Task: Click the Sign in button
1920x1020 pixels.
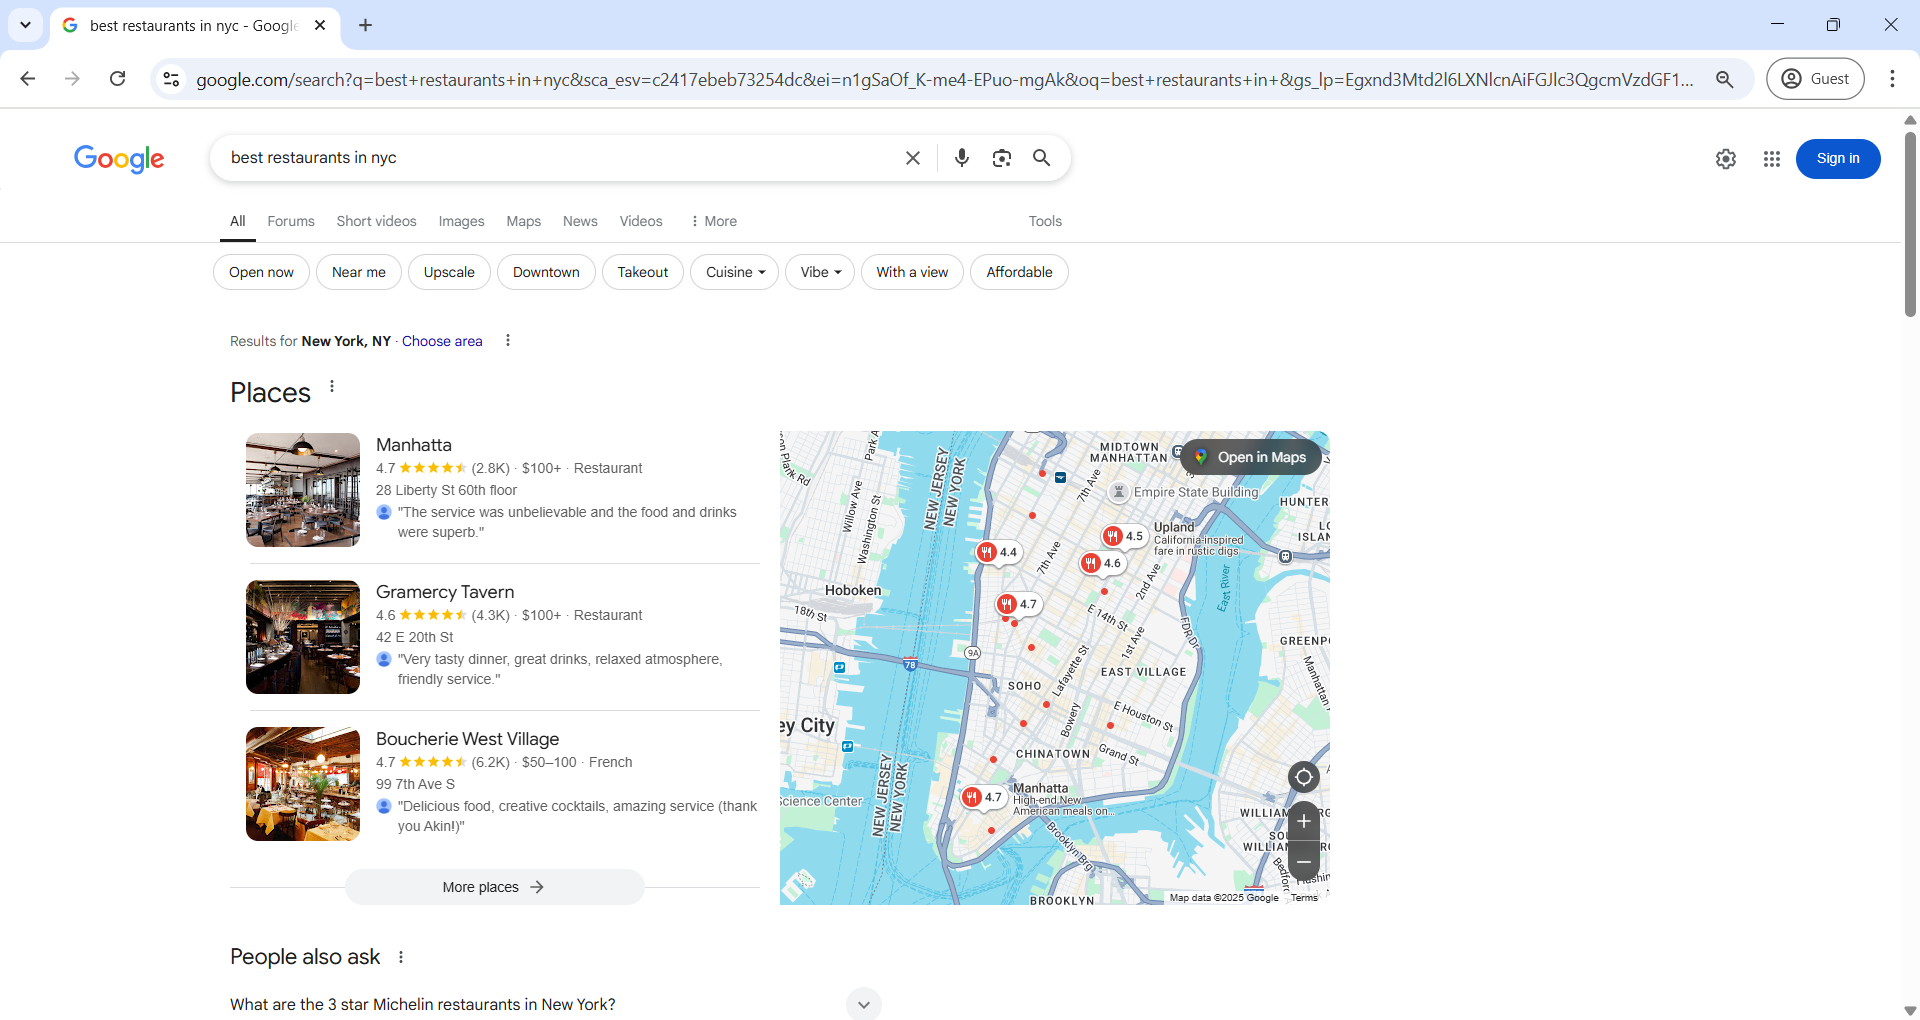Action: 1838,159
